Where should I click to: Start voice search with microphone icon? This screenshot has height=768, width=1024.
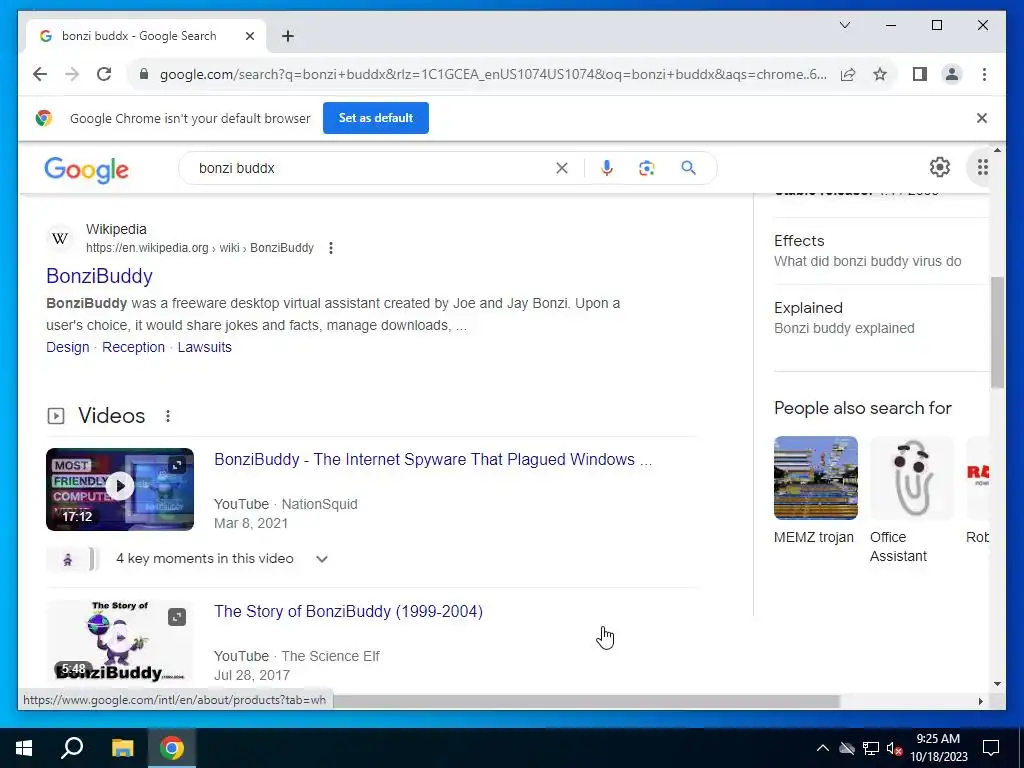[607, 168]
